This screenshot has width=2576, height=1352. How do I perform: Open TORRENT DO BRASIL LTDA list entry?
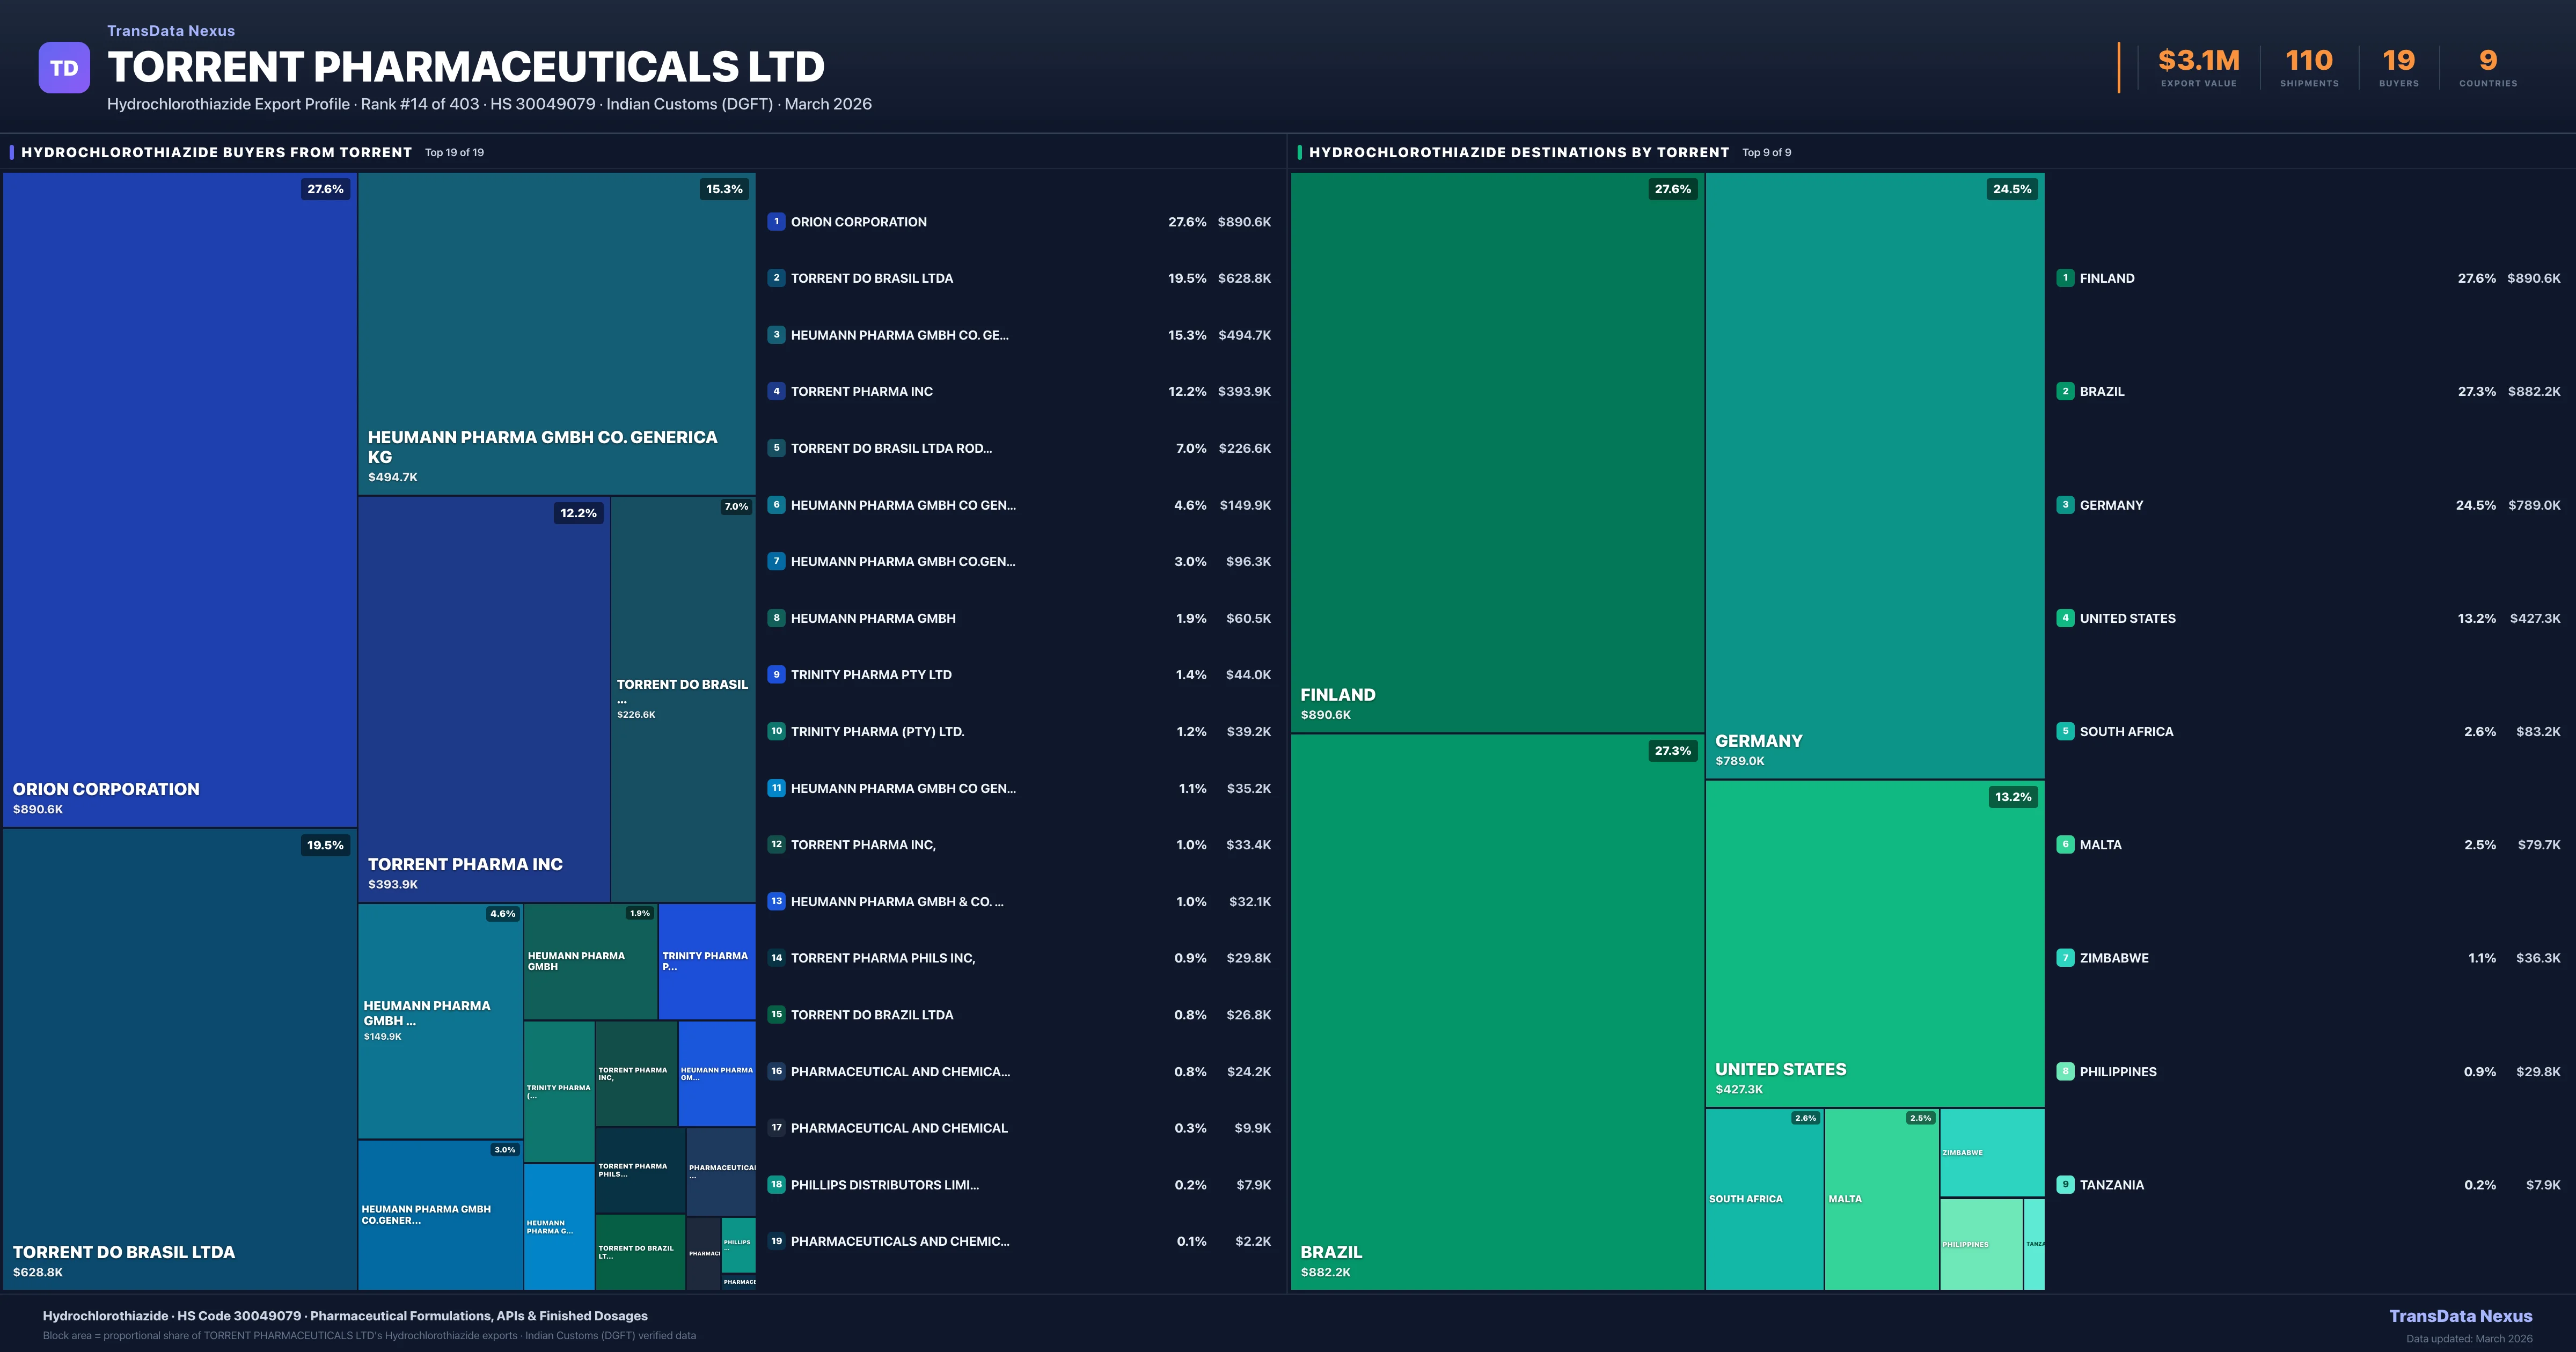point(871,278)
